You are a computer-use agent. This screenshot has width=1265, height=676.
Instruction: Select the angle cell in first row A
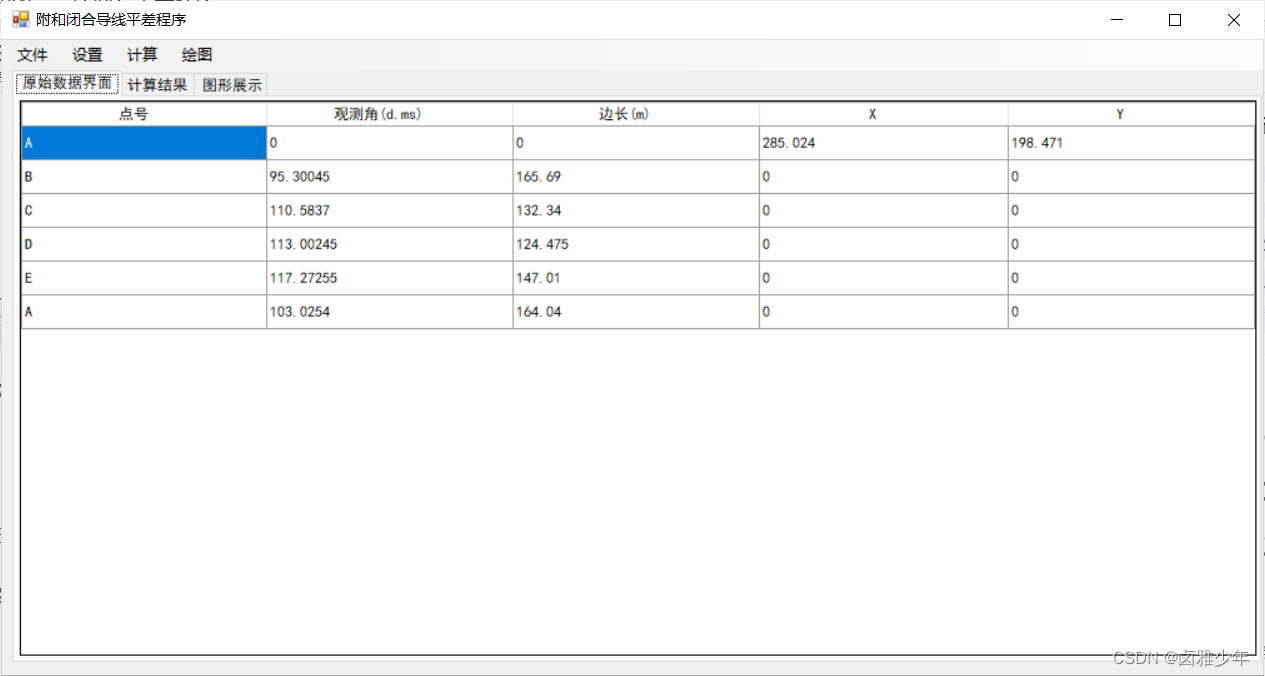(x=390, y=143)
